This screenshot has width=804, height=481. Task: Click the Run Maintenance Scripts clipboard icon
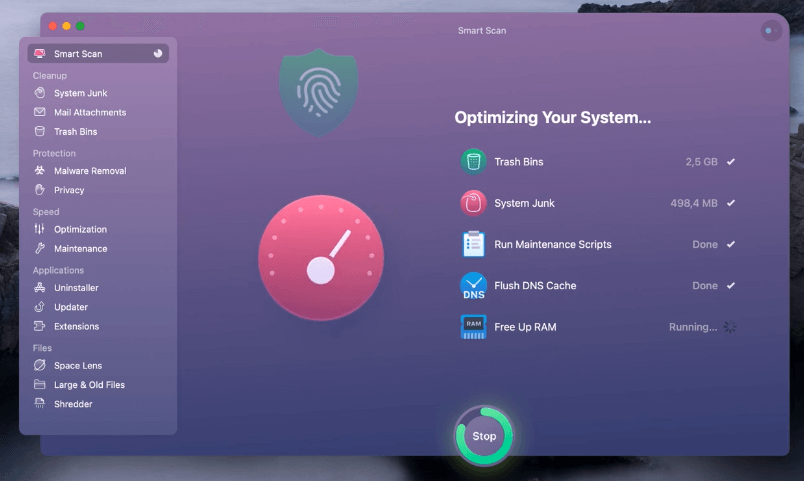473,244
